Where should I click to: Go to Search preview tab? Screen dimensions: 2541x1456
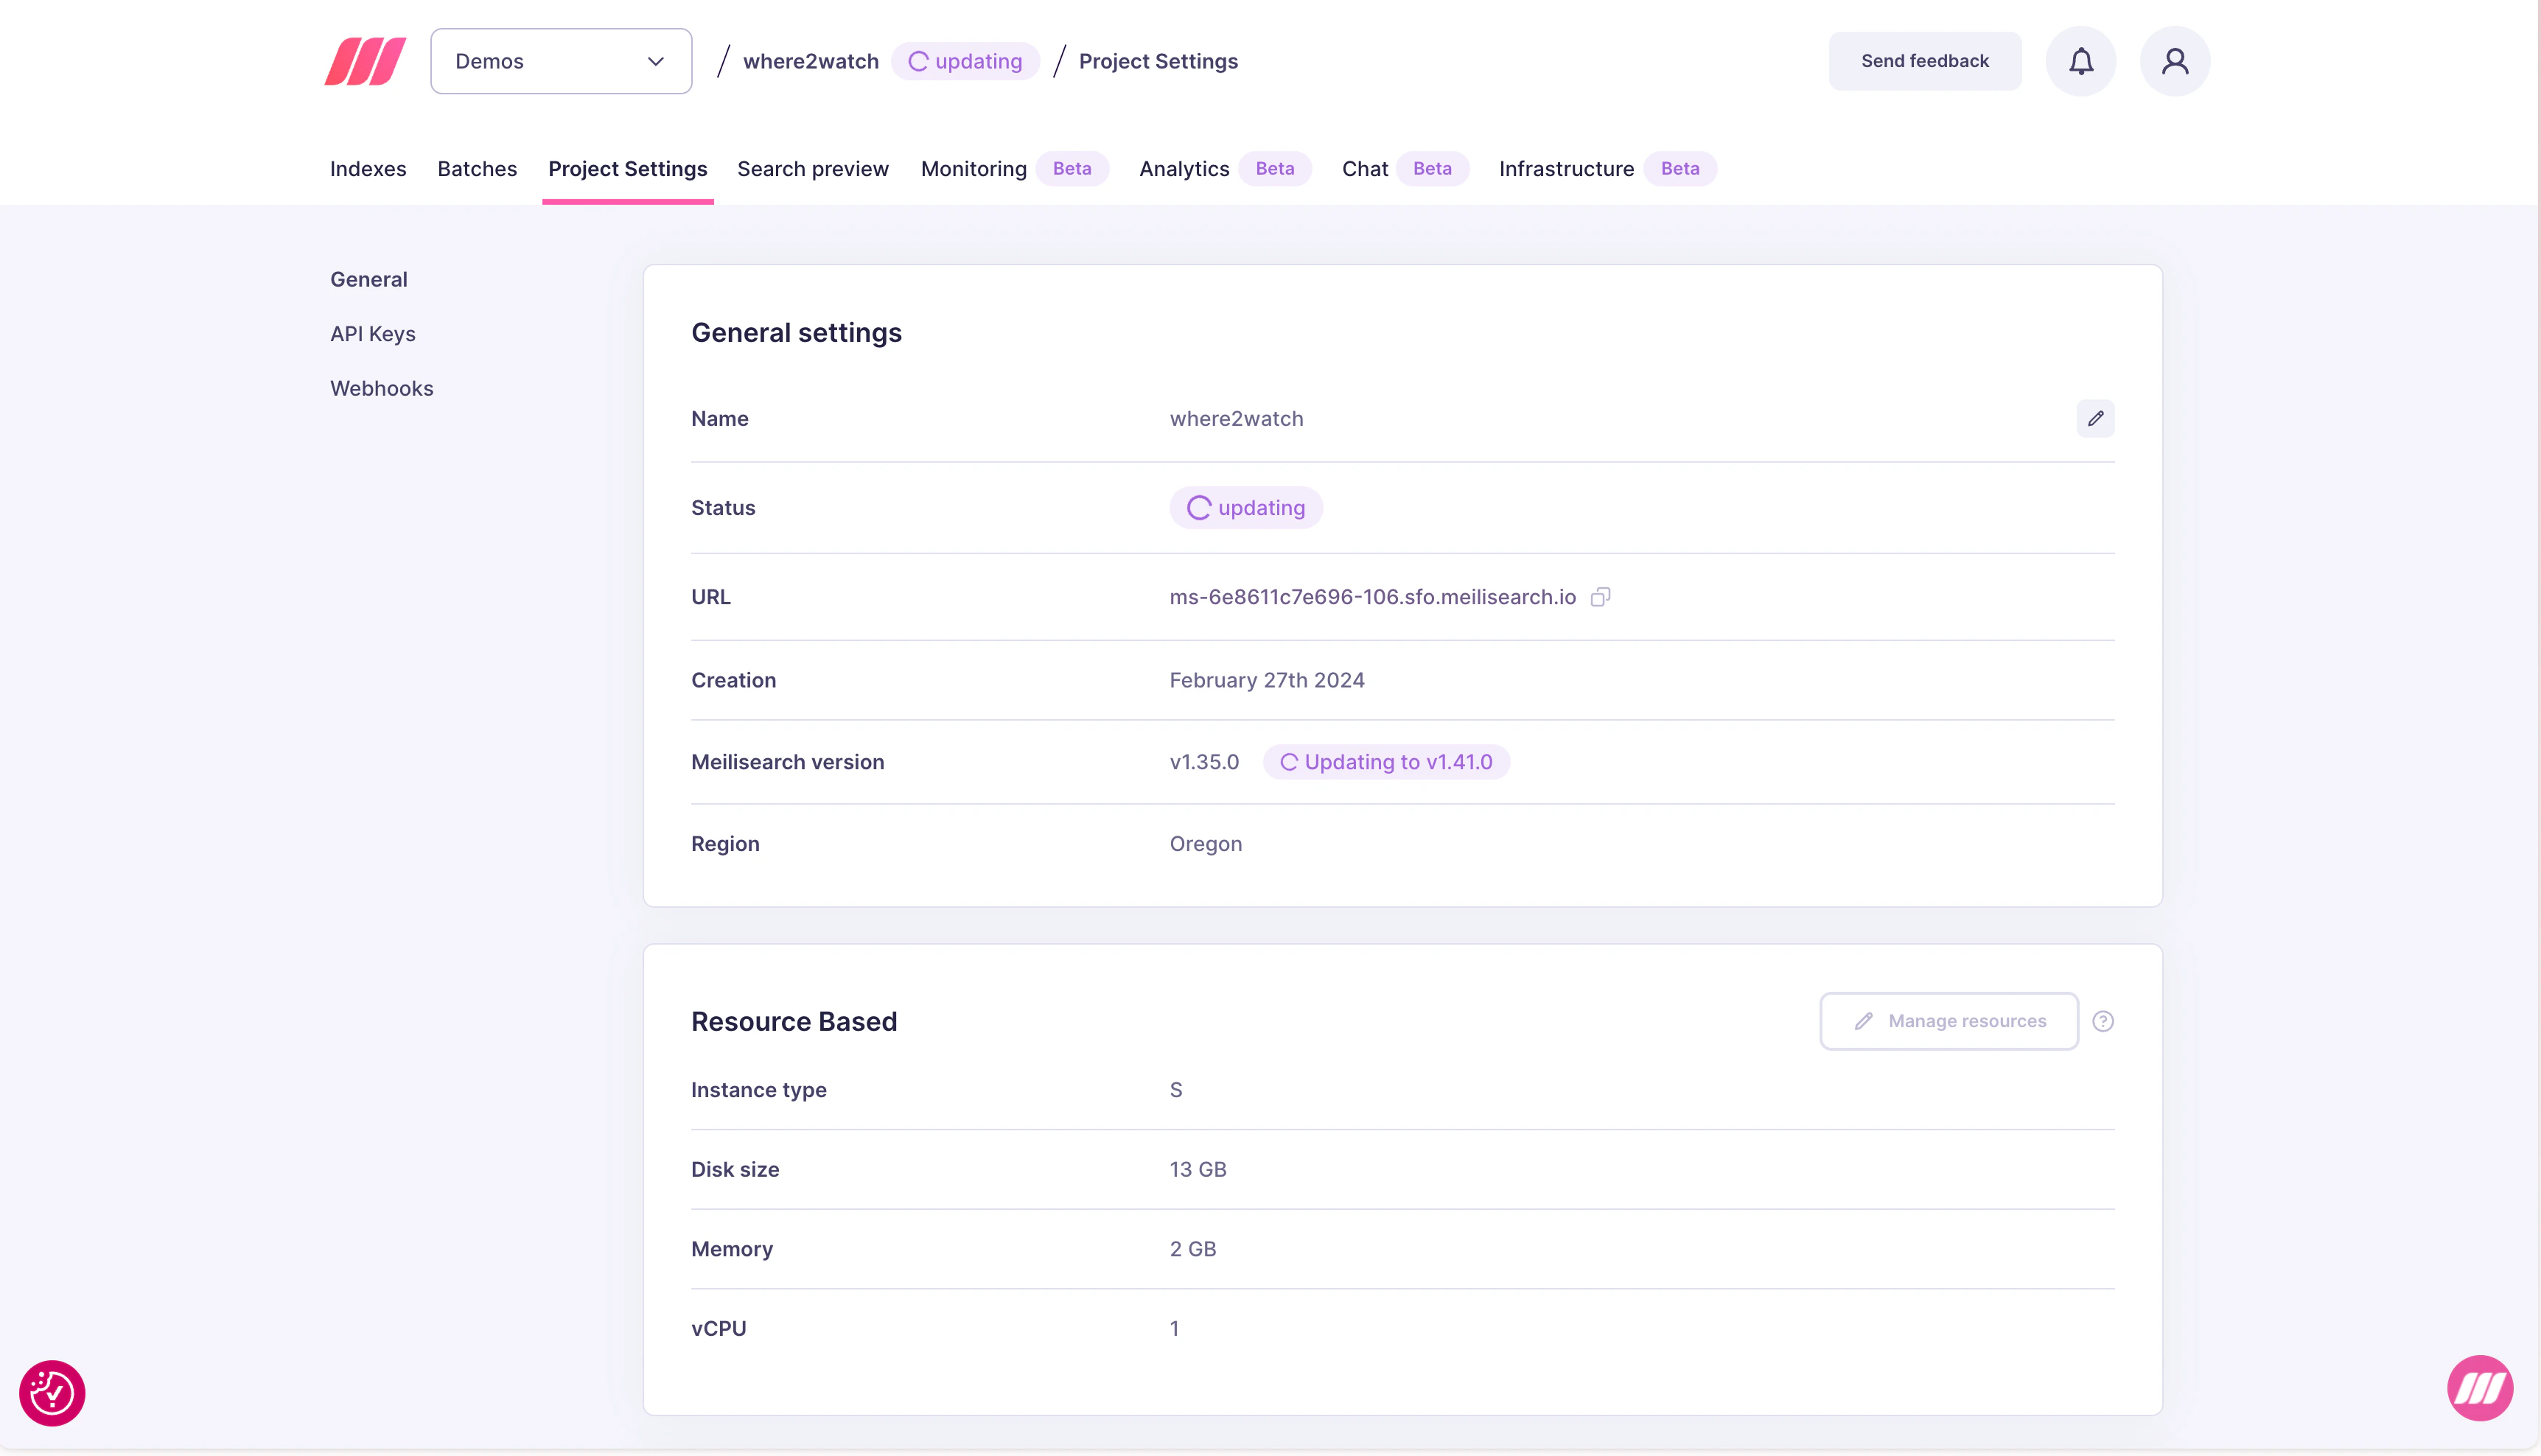click(812, 169)
